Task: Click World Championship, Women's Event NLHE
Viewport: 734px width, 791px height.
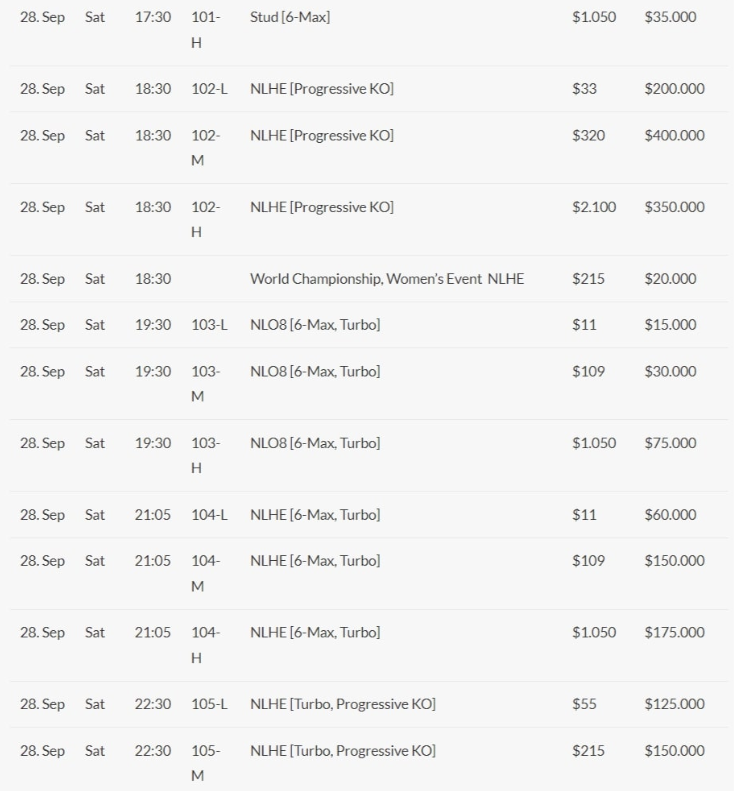Action: click(386, 279)
